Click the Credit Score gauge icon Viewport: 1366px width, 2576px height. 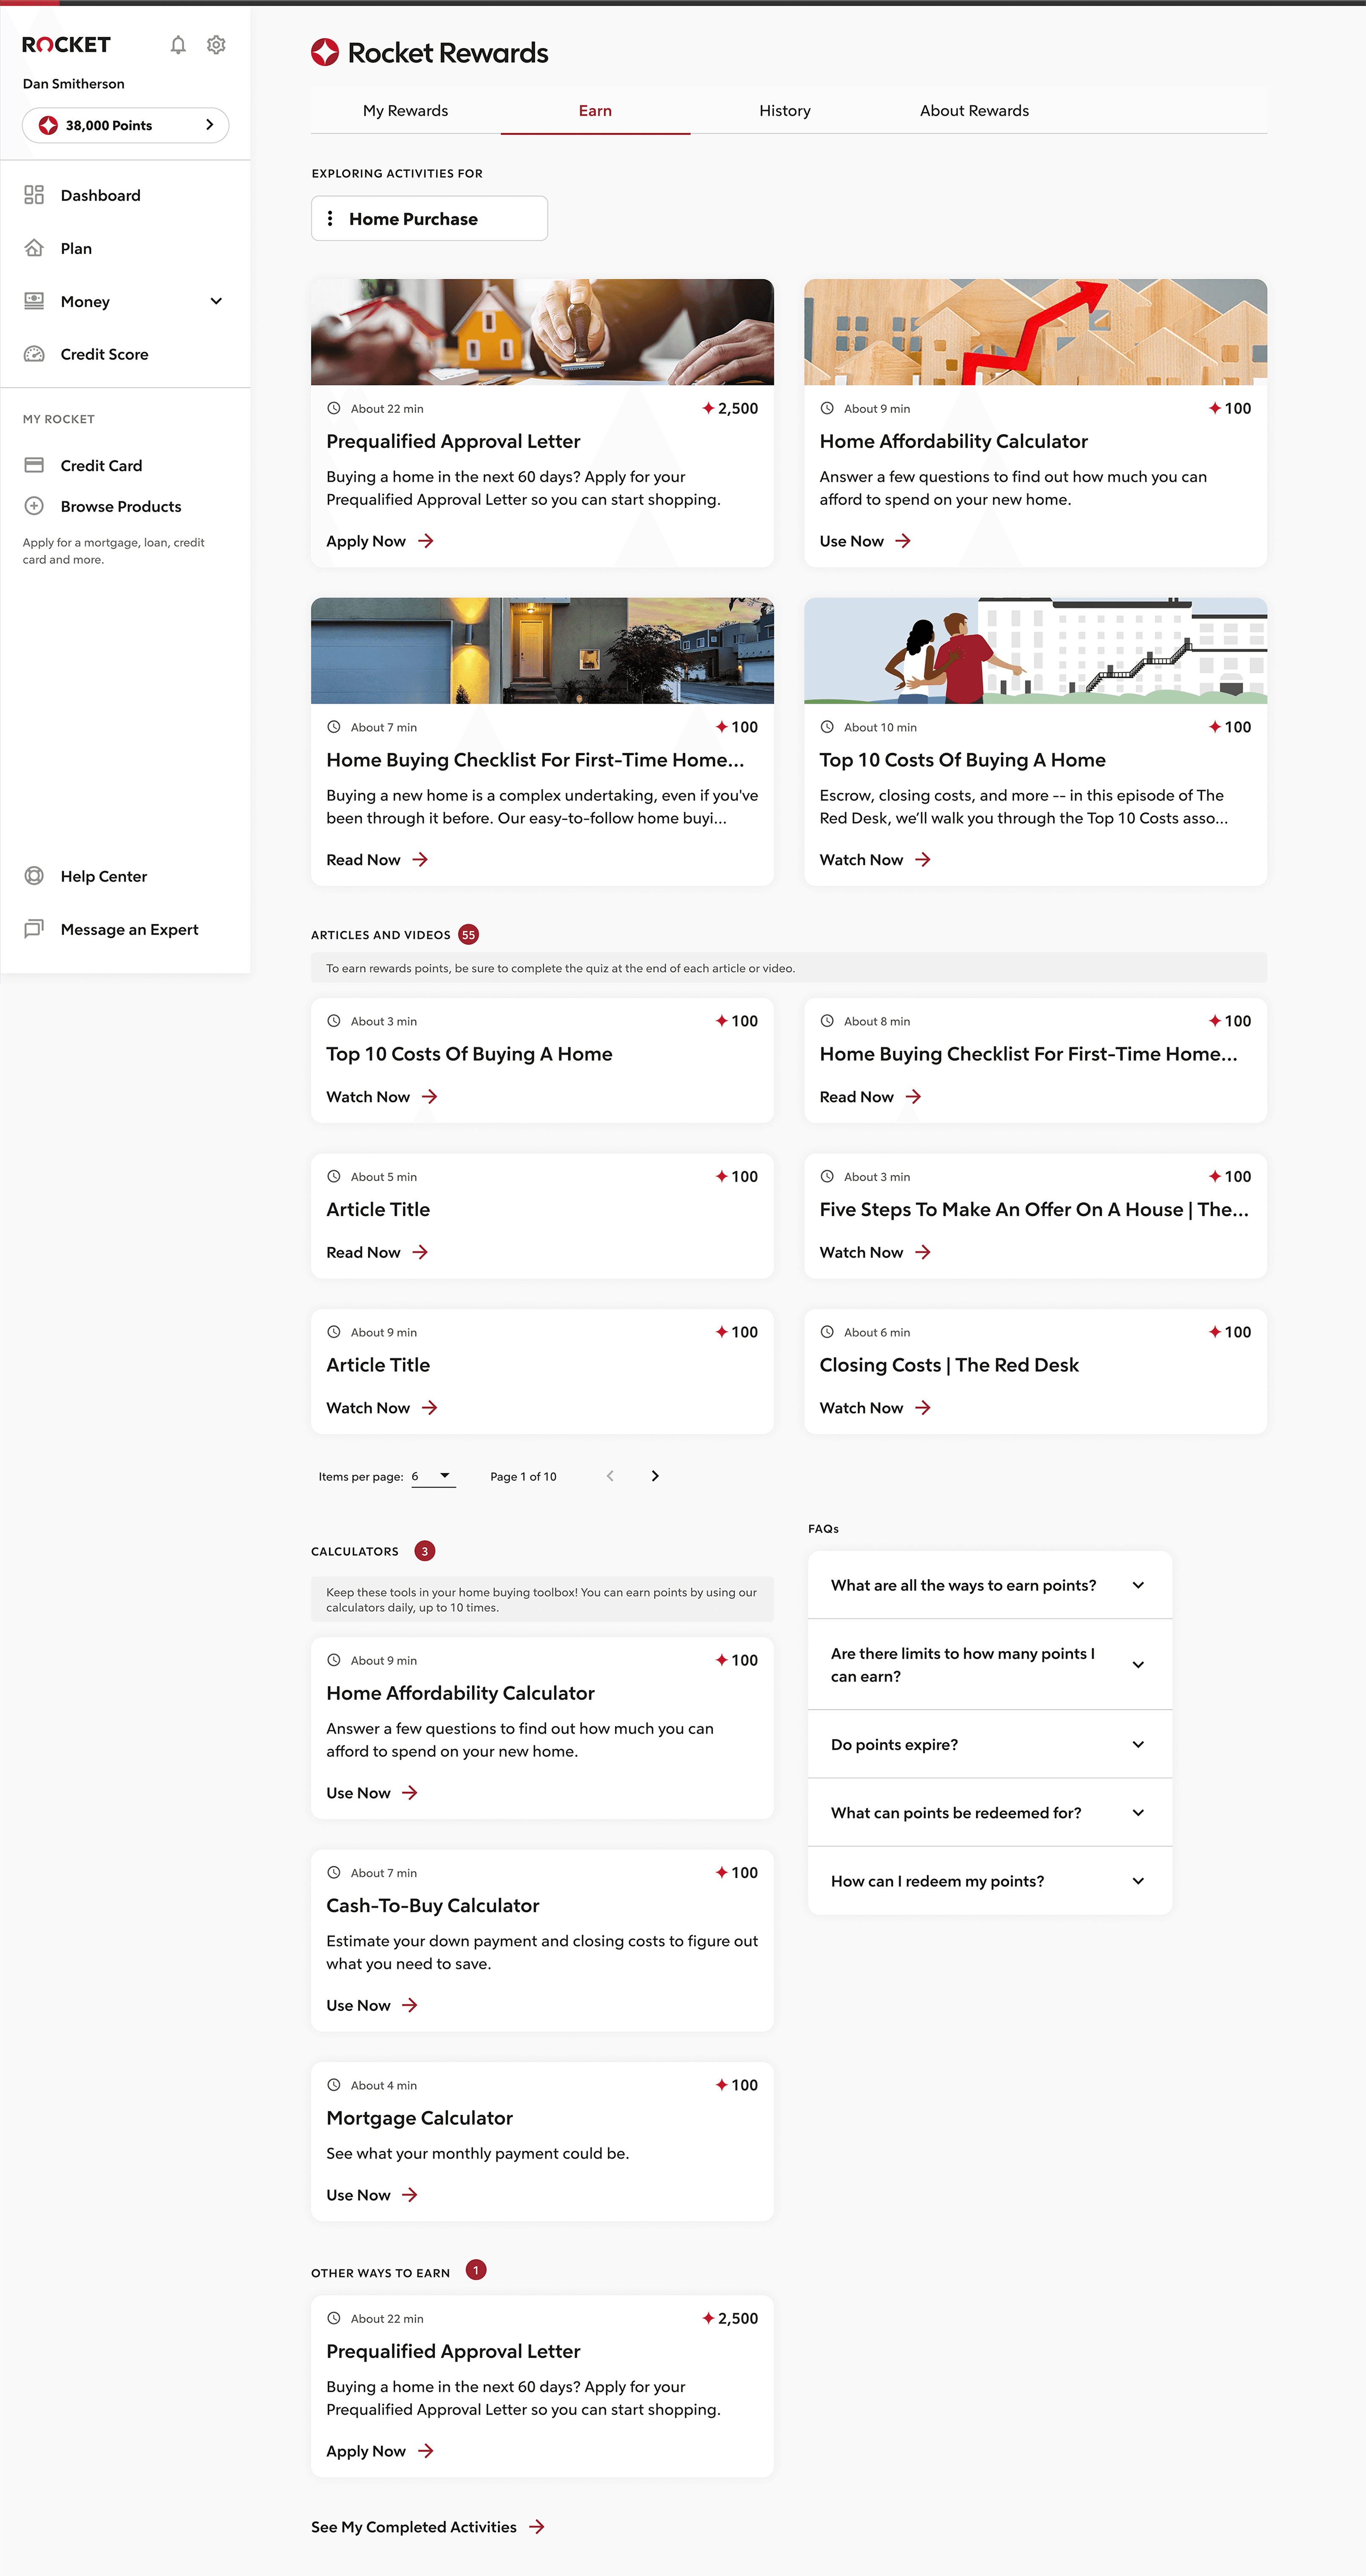(34, 354)
